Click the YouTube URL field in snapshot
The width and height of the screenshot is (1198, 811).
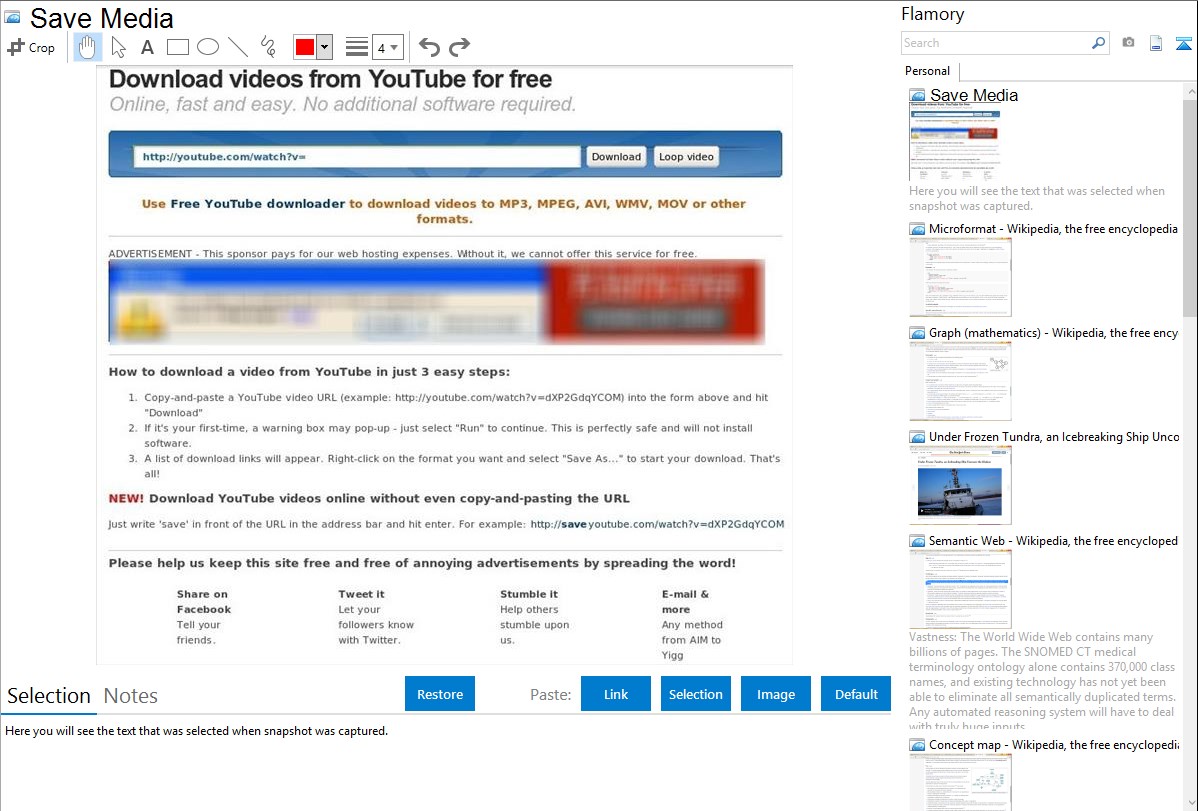pos(357,157)
